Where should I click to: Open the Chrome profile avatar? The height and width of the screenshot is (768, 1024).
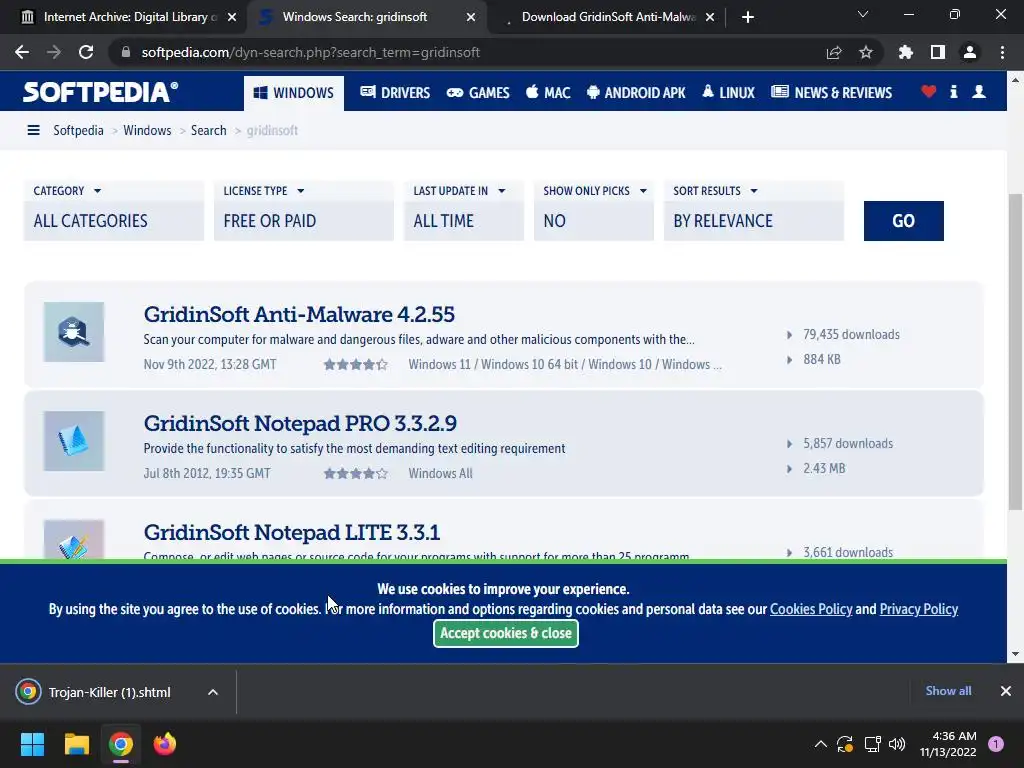click(x=970, y=52)
